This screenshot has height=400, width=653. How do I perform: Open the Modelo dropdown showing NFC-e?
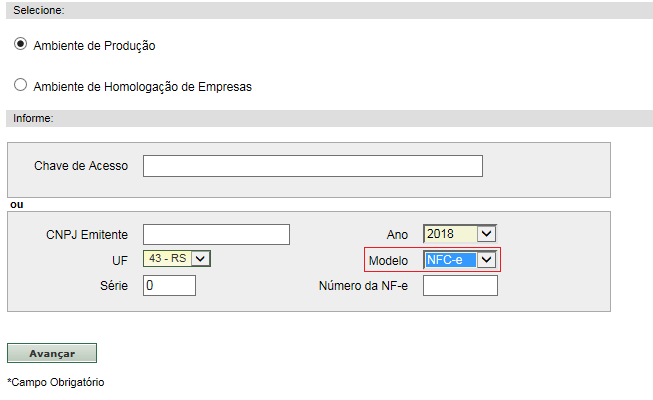coord(460,260)
